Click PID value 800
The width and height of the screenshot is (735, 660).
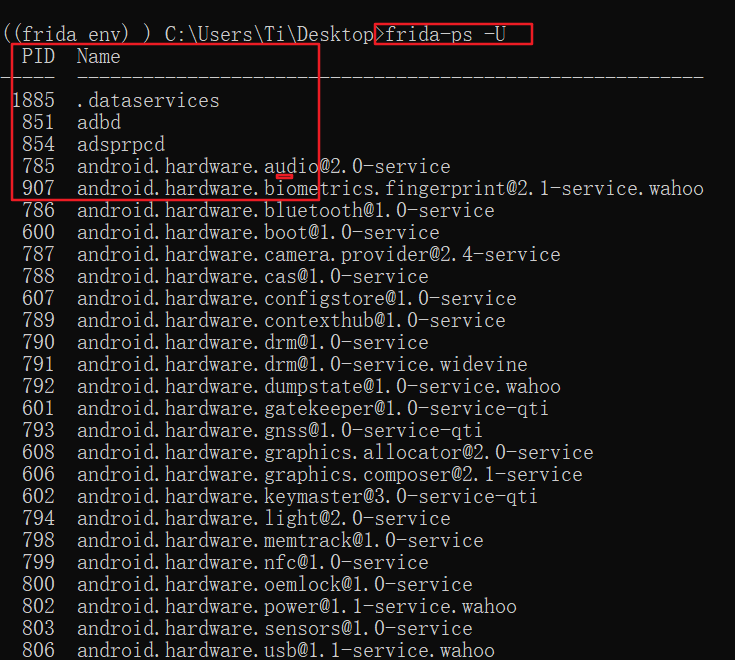[x=38, y=585]
